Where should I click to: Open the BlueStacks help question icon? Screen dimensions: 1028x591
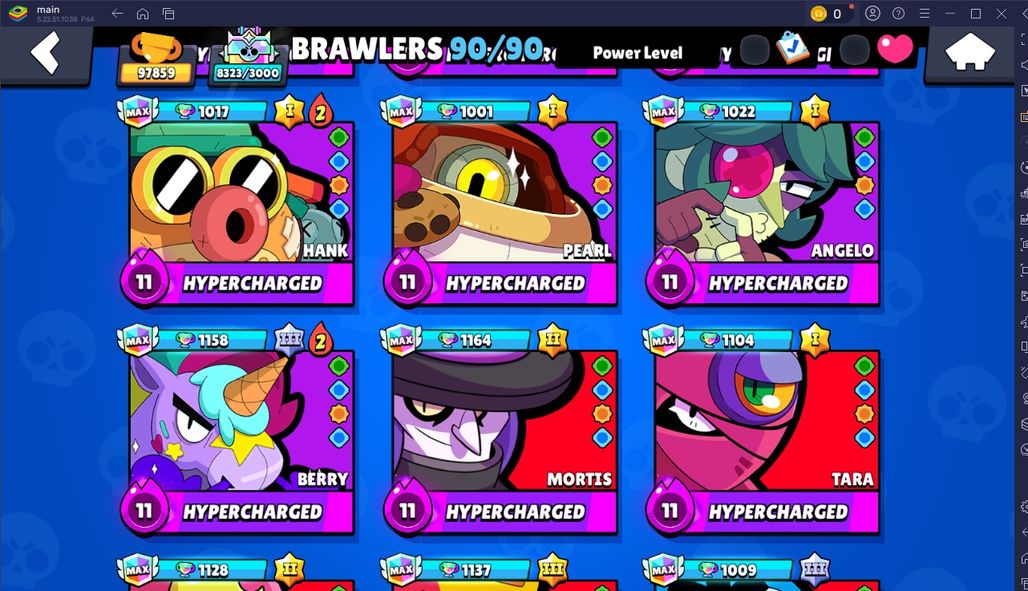coord(898,13)
